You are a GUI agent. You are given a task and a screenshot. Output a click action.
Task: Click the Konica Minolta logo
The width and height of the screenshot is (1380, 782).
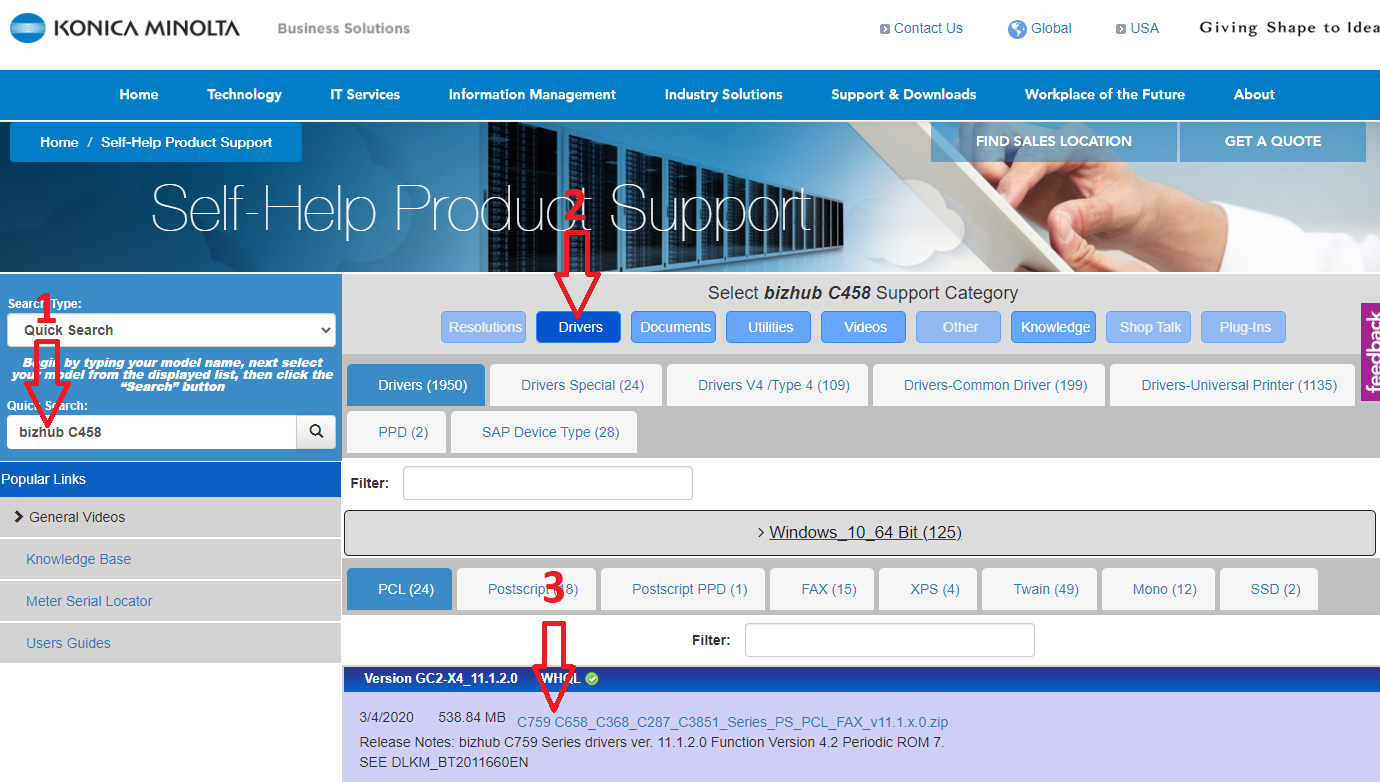point(125,28)
